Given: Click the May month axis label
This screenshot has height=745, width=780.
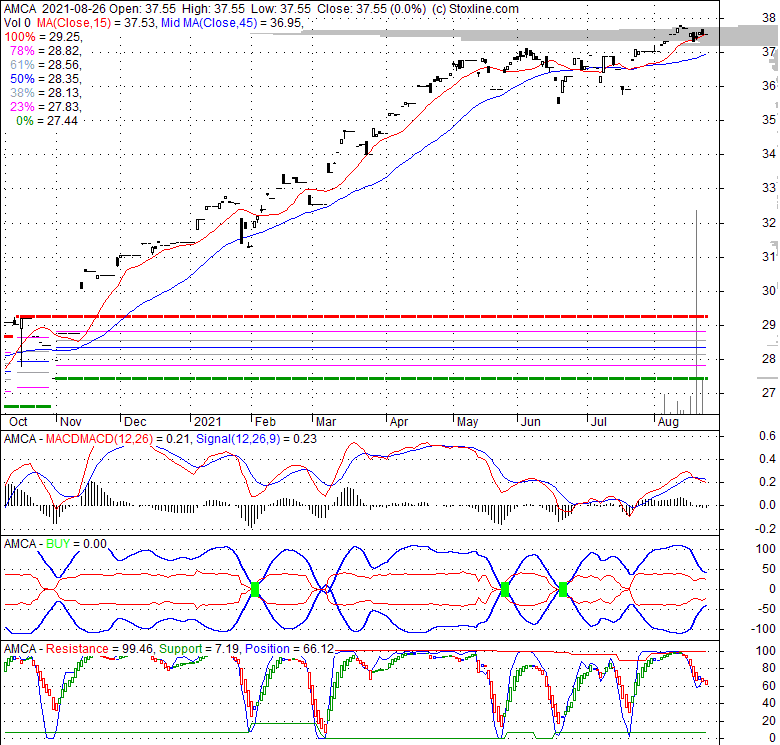Looking at the screenshot, I should click(468, 422).
